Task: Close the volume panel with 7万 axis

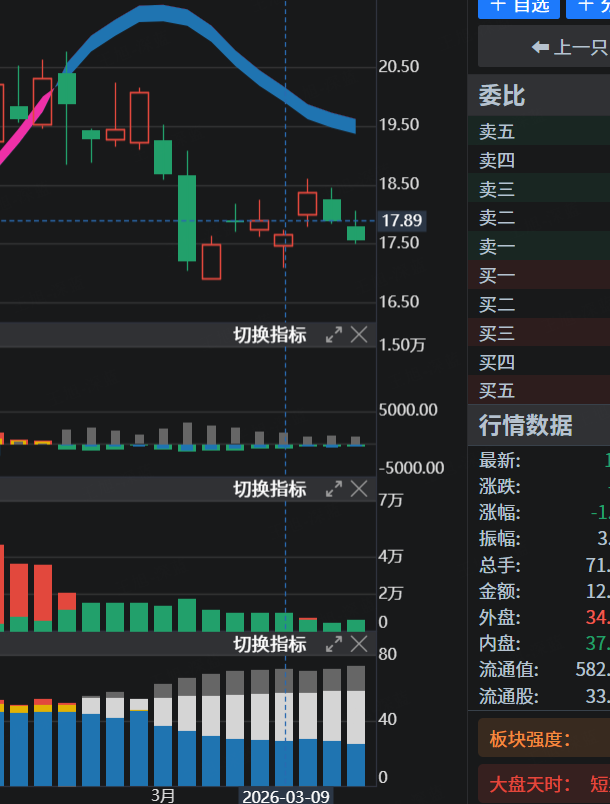Action: coord(359,489)
